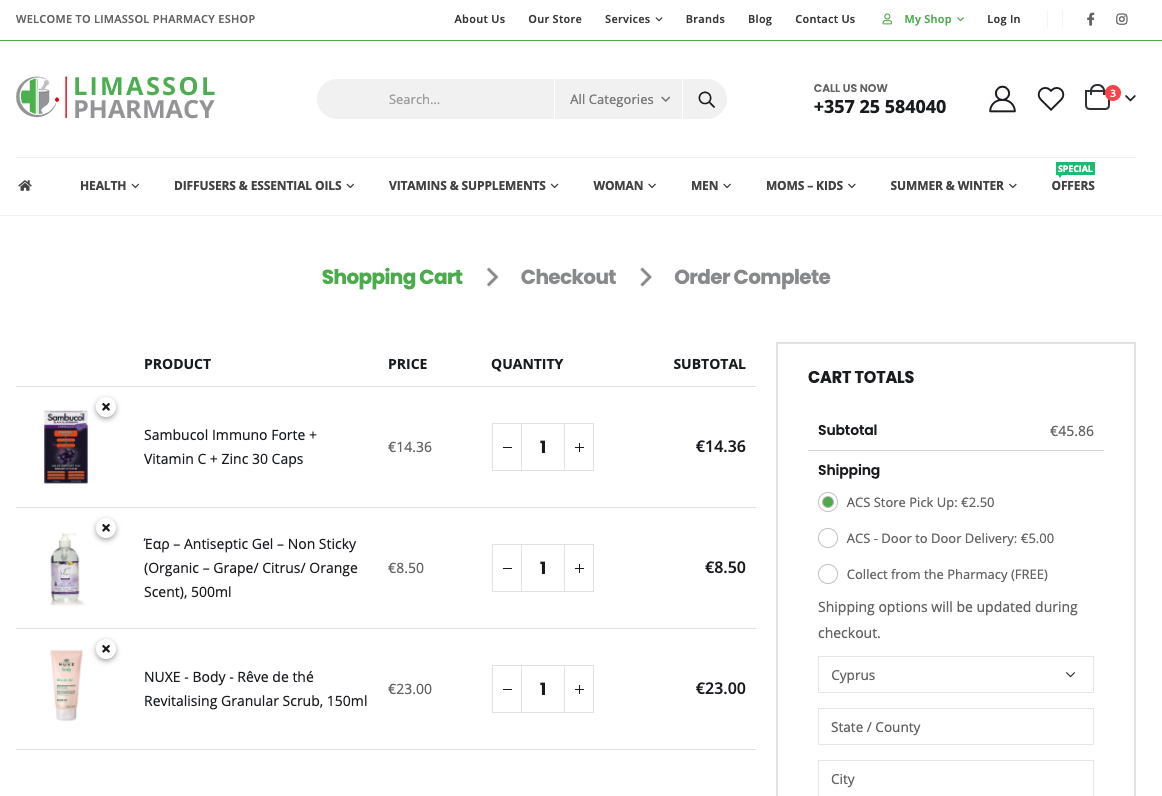Image resolution: width=1162 pixels, height=796 pixels.
Task: Open the Special Offers menu item
Action: tap(1072, 185)
